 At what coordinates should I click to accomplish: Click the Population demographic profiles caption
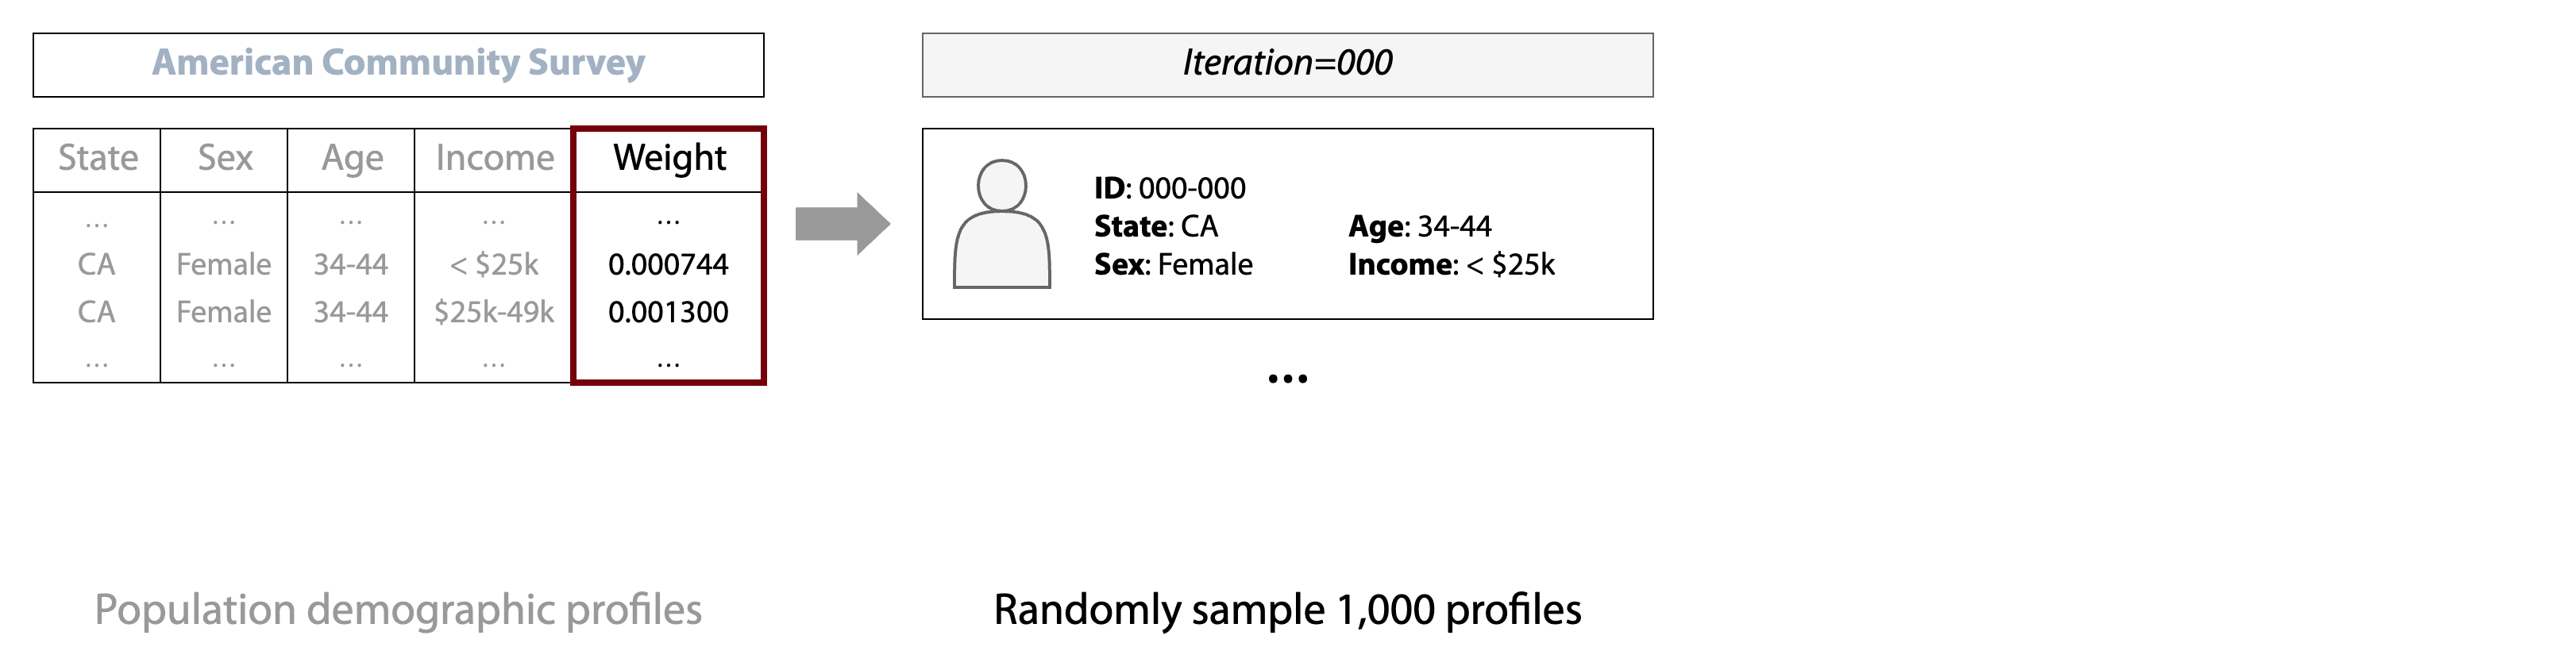pyautogui.click(x=398, y=609)
